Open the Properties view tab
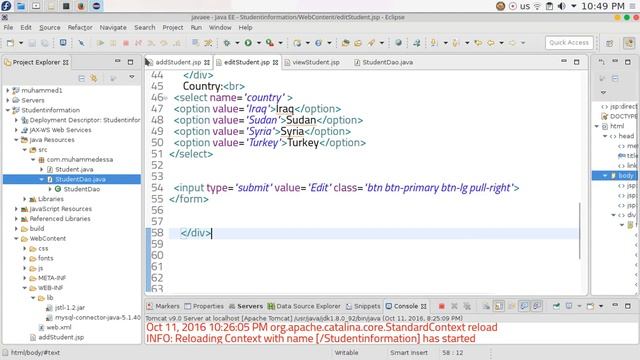Image resolution: width=640 pixels, height=360 pixels. coord(204,306)
